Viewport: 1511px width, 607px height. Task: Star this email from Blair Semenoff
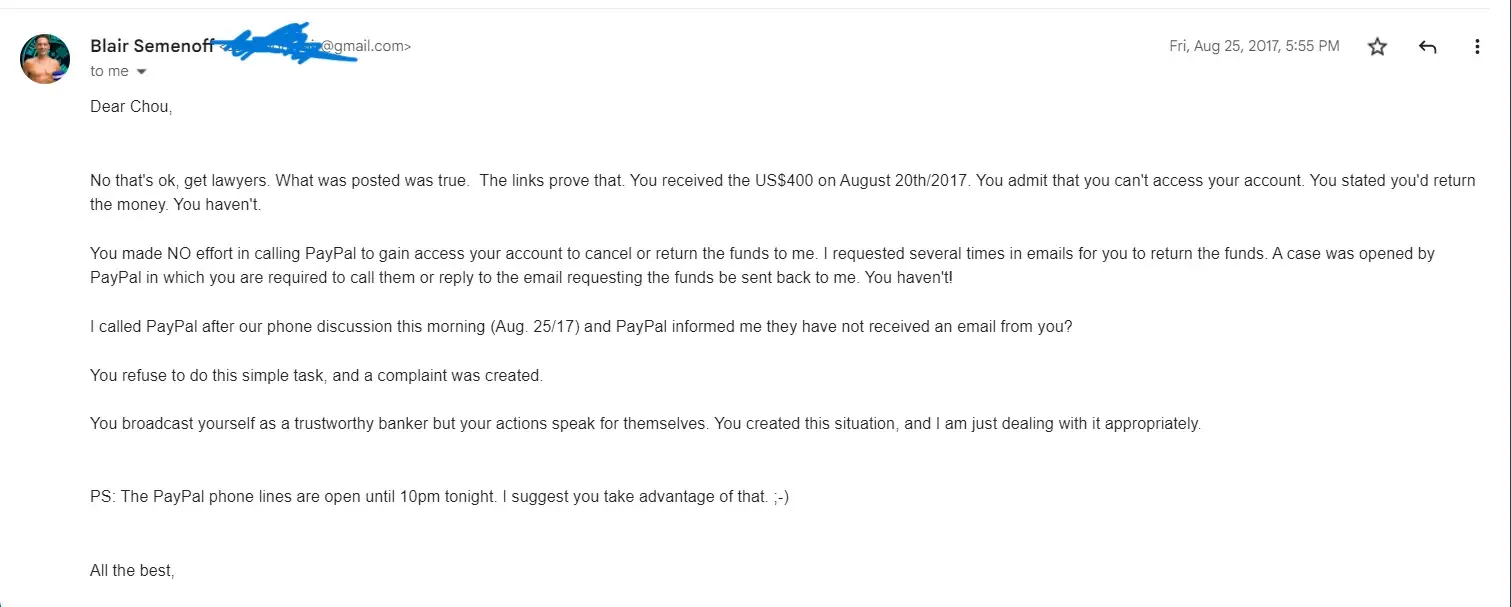point(1377,47)
